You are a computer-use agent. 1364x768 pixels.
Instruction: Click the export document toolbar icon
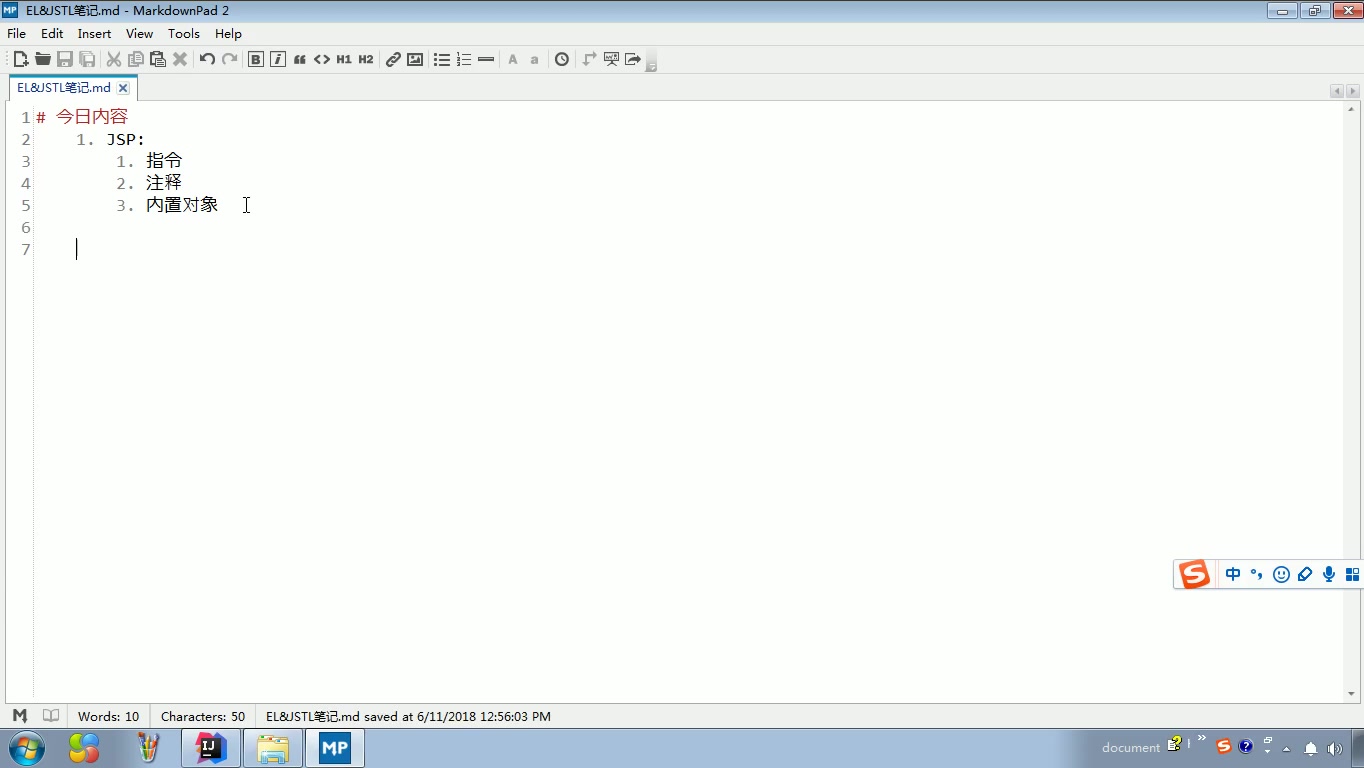click(633, 60)
